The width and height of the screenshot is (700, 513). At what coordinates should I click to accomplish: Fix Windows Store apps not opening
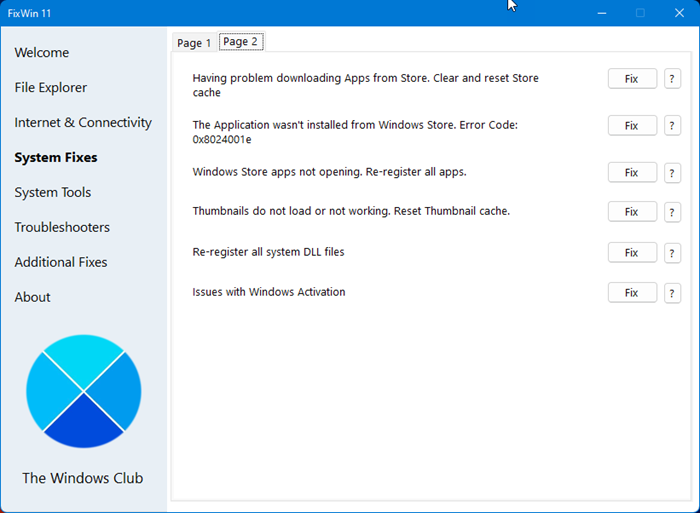[x=632, y=173]
